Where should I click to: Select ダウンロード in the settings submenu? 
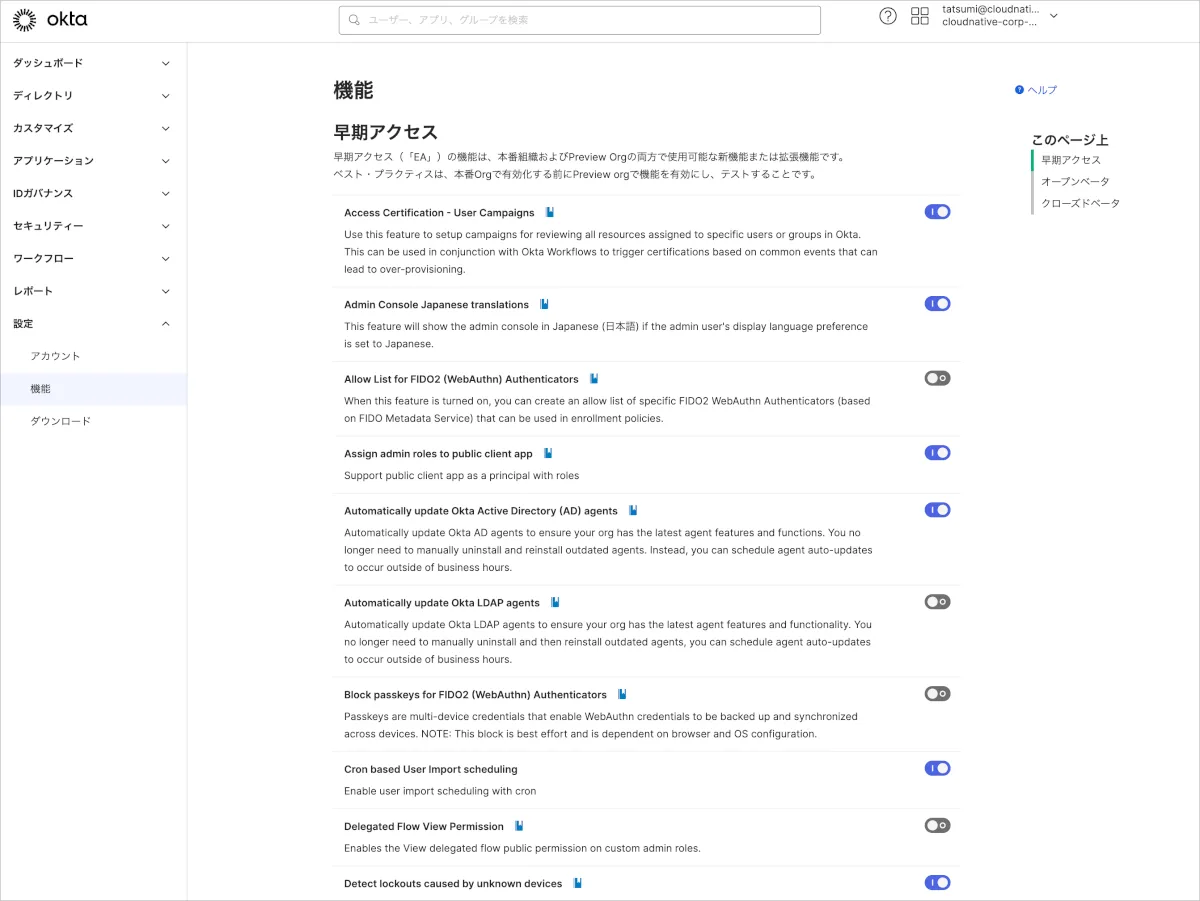pyautogui.click(x=60, y=421)
